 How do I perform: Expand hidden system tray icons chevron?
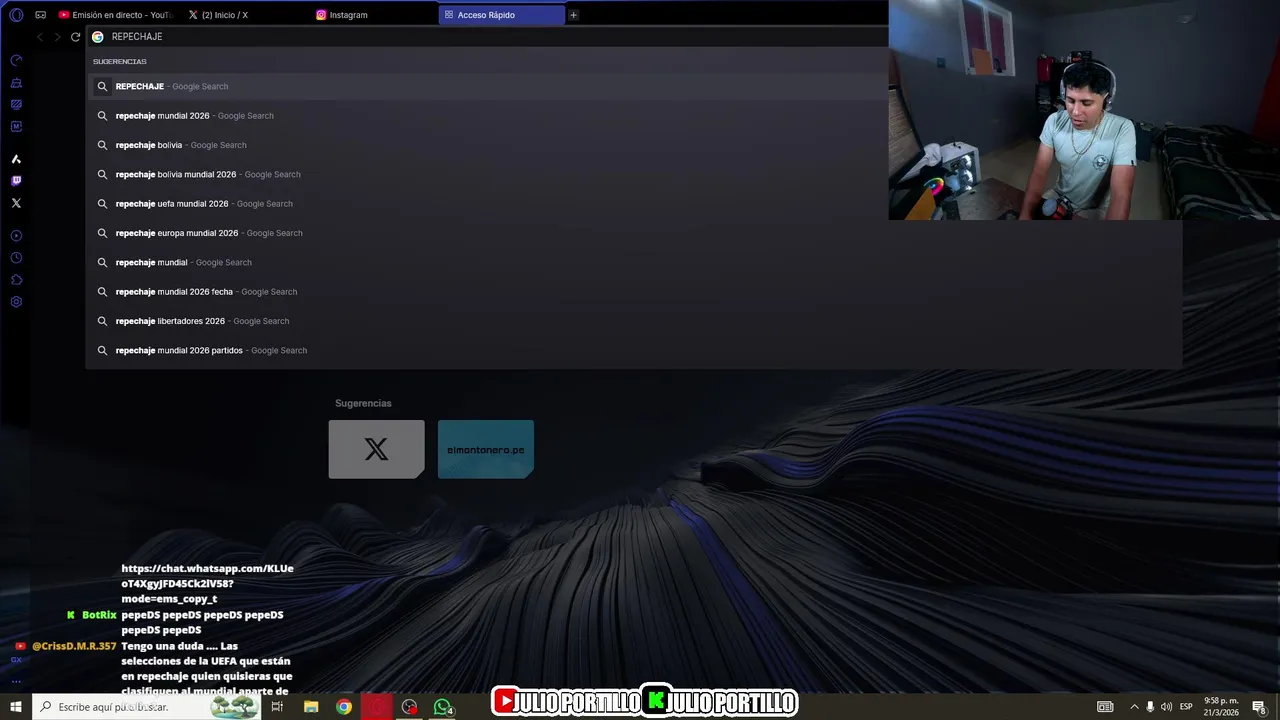(x=1134, y=707)
